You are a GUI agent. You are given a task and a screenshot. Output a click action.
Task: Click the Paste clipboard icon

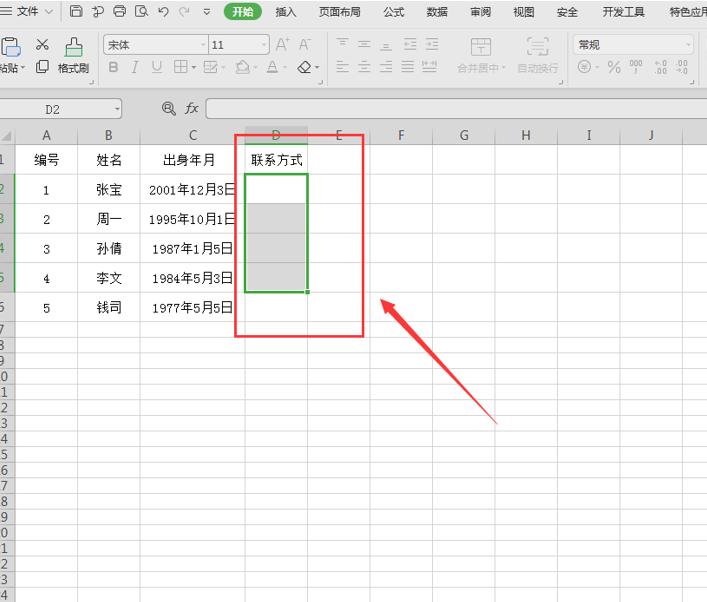point(11,47)
